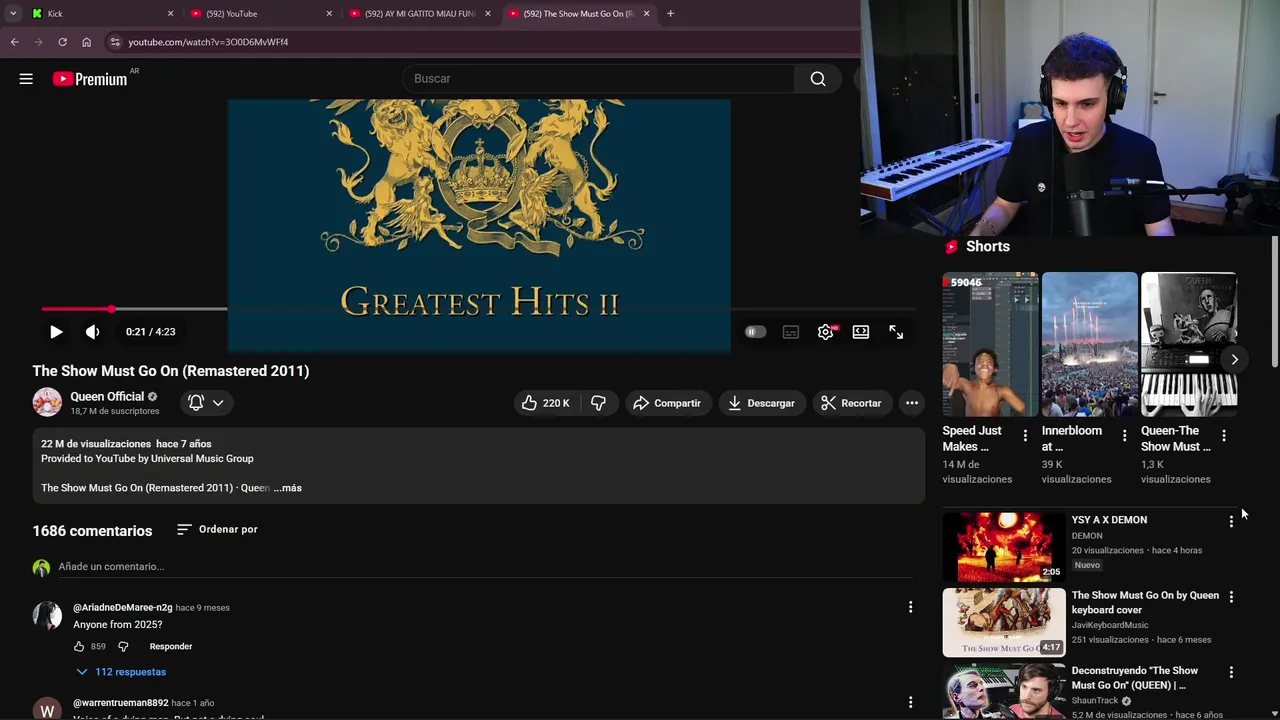The width and height of the screenshot is (1280, 720).
Task: Click the Recortar clip button
Action: [x=851, y=403]
